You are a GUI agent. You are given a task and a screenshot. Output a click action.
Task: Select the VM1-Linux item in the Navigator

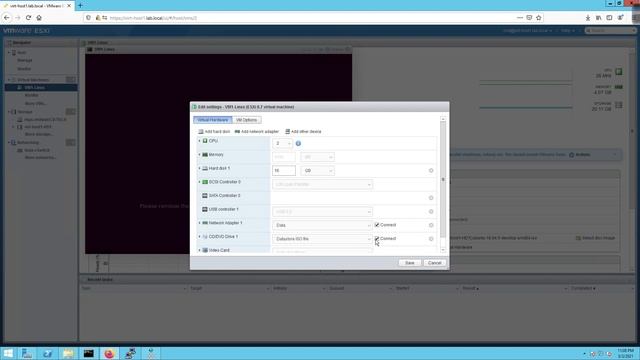41,87
